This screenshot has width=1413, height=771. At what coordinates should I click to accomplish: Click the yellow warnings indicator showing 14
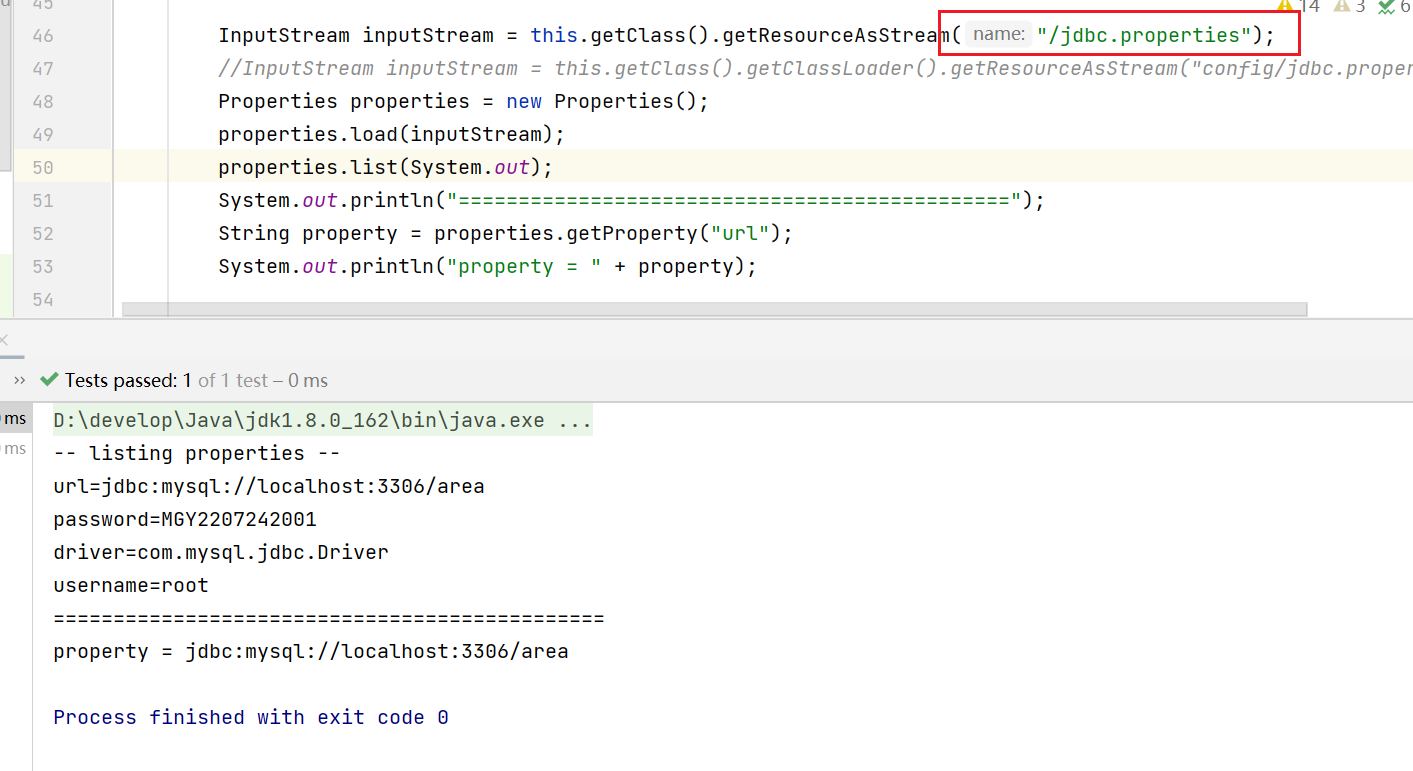(1297, 7)
